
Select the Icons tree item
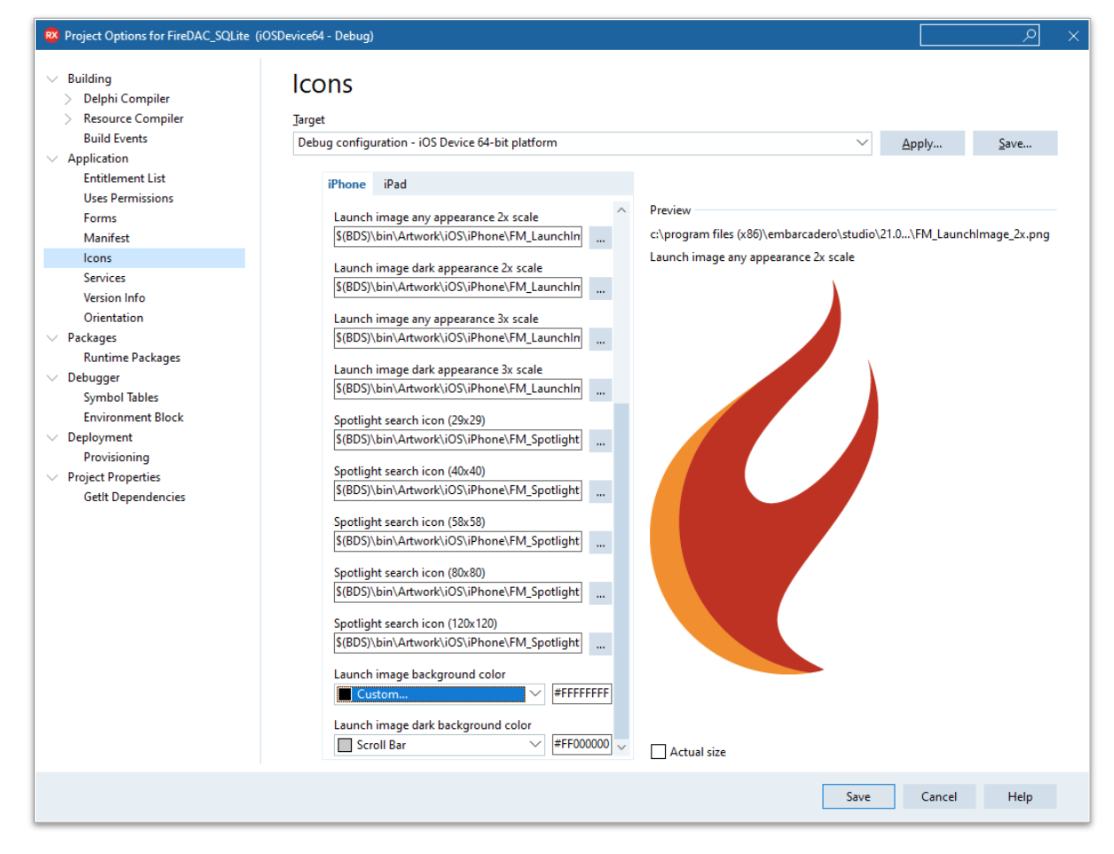144,258
